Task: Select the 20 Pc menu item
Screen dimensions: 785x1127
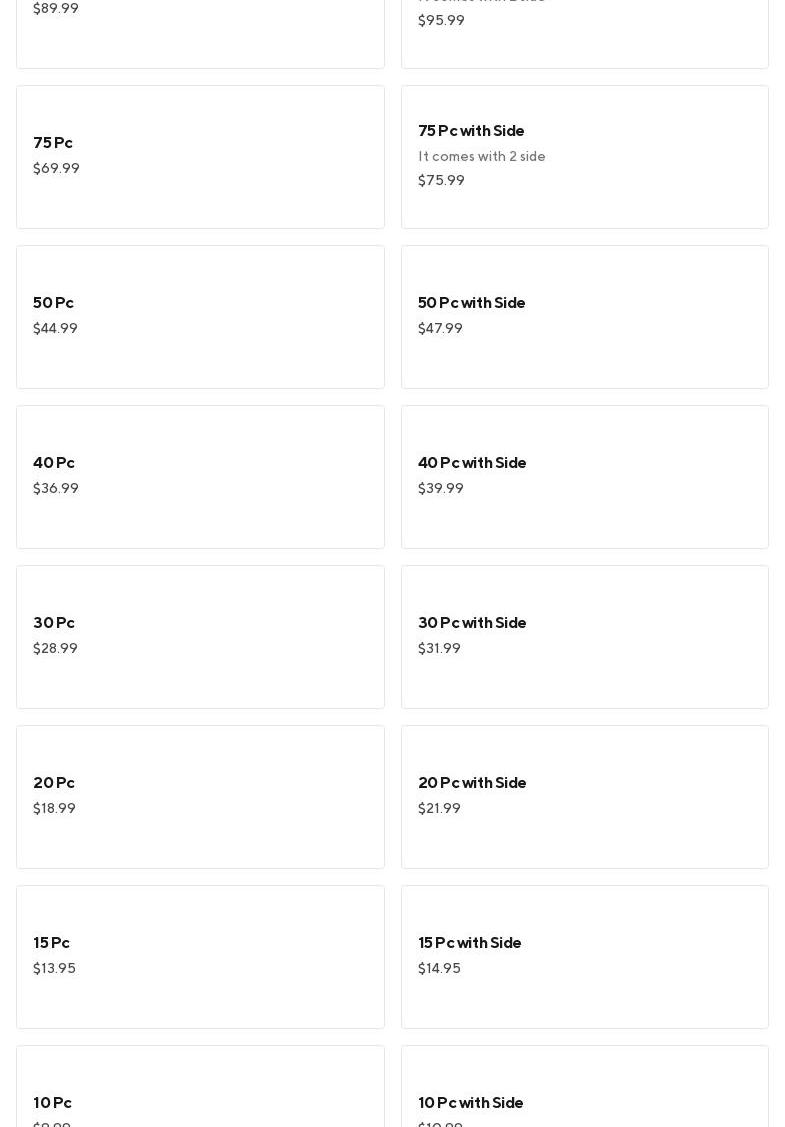Action: [200, 796]
